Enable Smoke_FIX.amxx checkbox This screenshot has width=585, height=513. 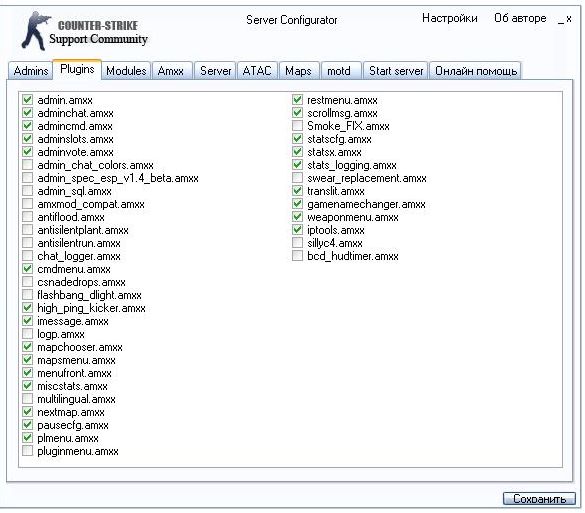pyautogui.click(x=297, y=126)
